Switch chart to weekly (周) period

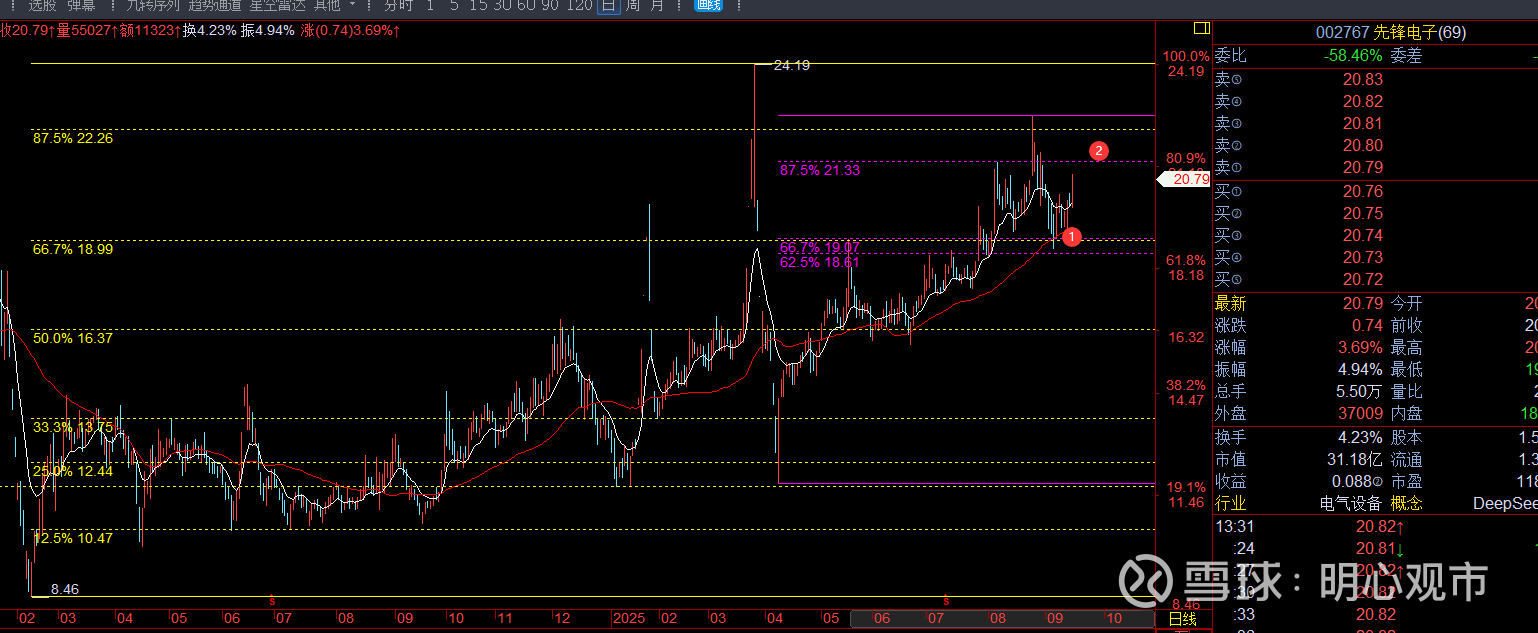(x=632, y=5)
